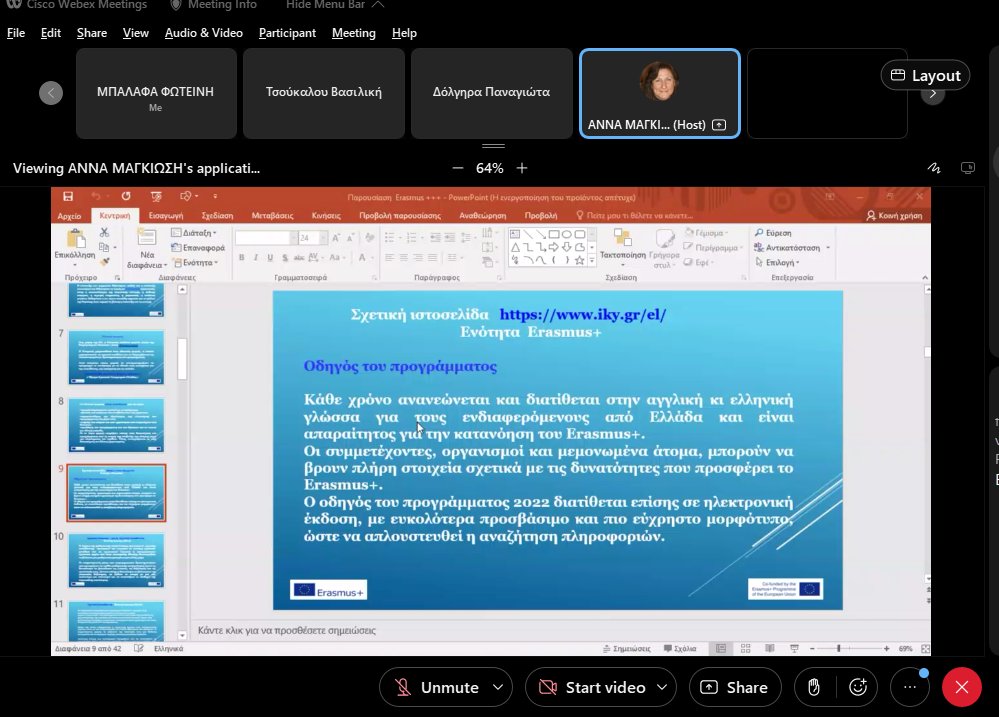
Task: Open the Audio & Video menu
Action: (203, 33)
